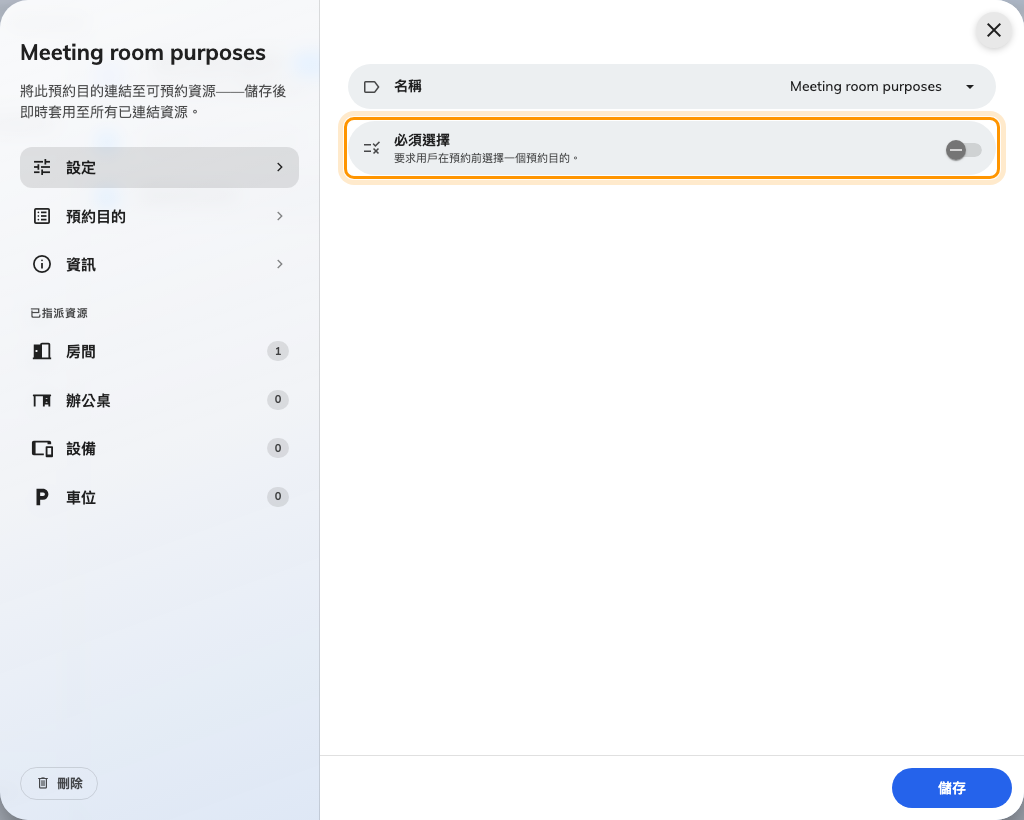Click the sliders icon beside 設定
1024x820 pixels.
click(x=42, y=168)
